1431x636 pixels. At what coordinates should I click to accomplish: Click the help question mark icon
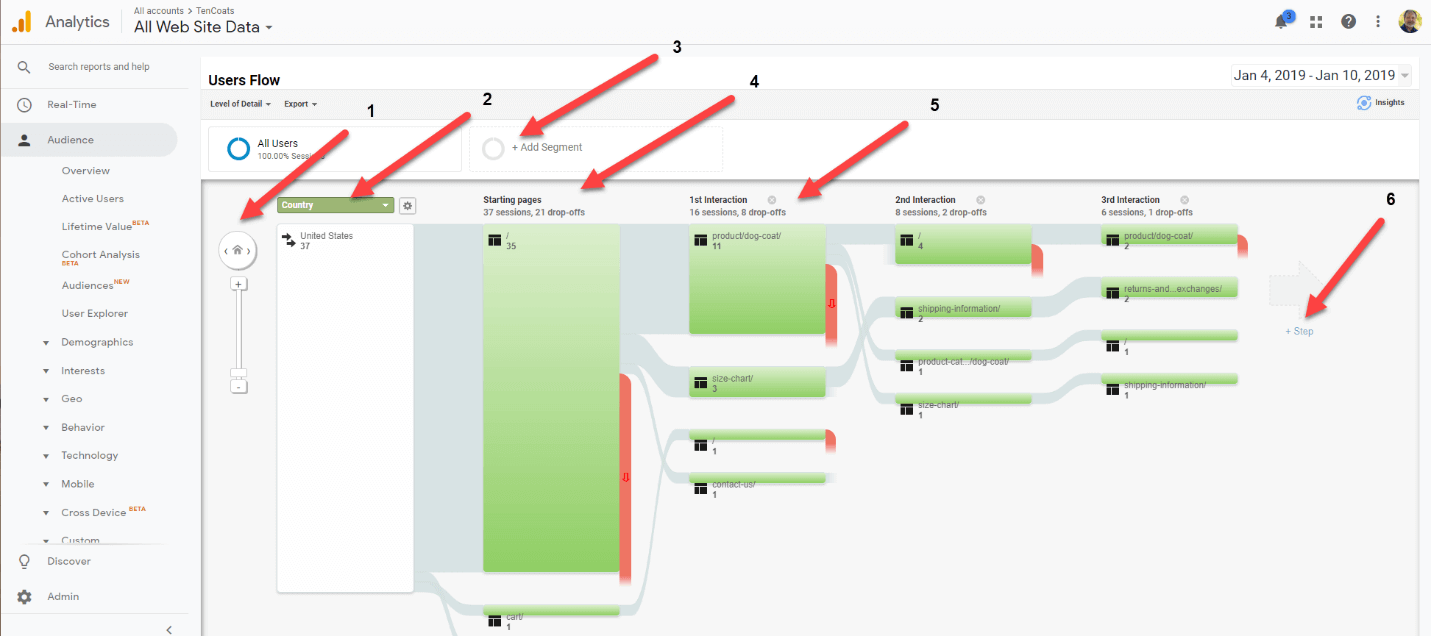click(x=1348, y=21)
